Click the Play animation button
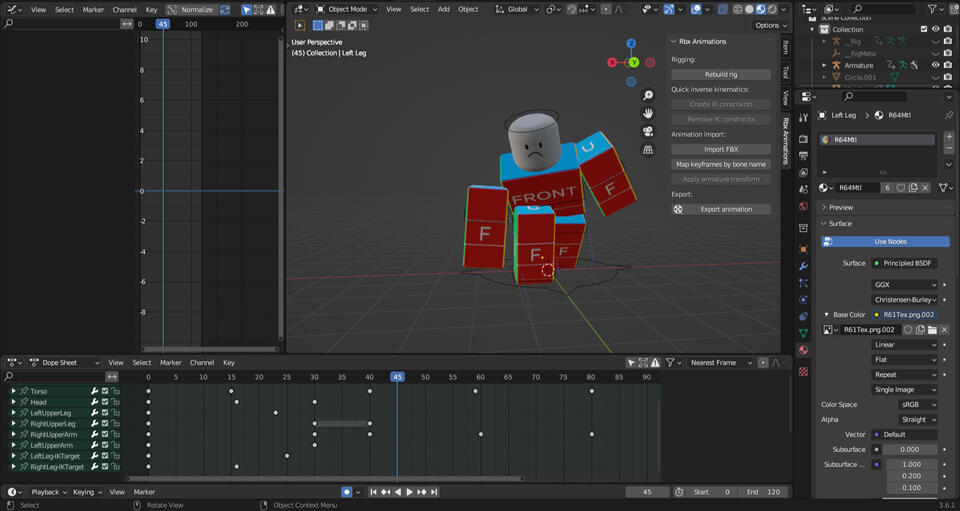The width and height of the screenshot is (960, 511). click(409, 492)
